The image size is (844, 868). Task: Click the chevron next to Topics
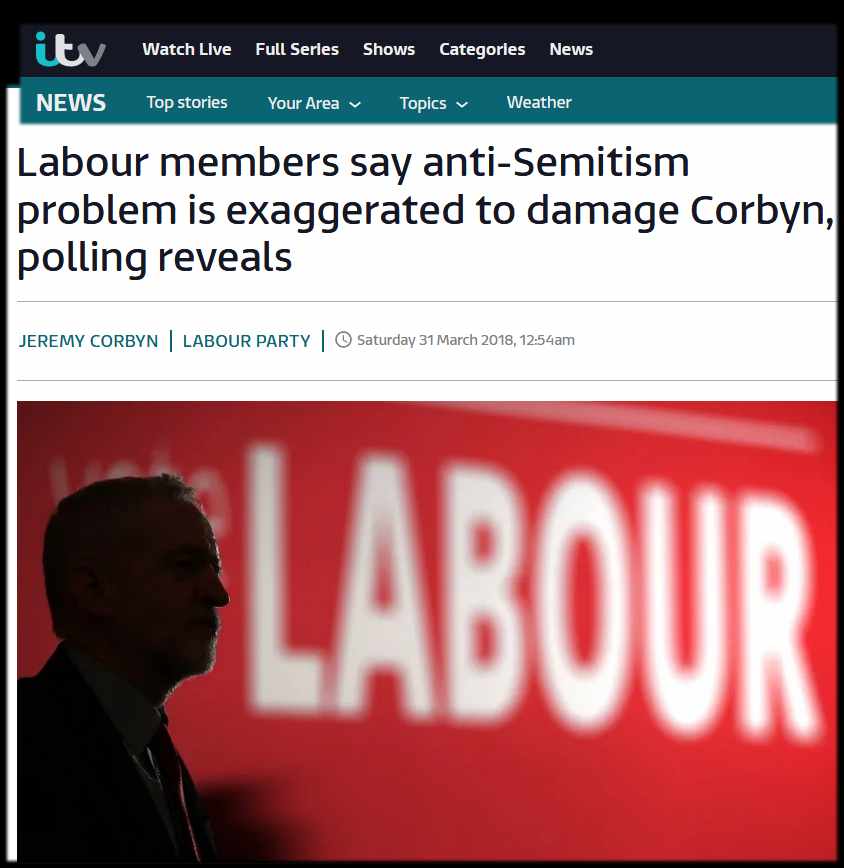462,104
